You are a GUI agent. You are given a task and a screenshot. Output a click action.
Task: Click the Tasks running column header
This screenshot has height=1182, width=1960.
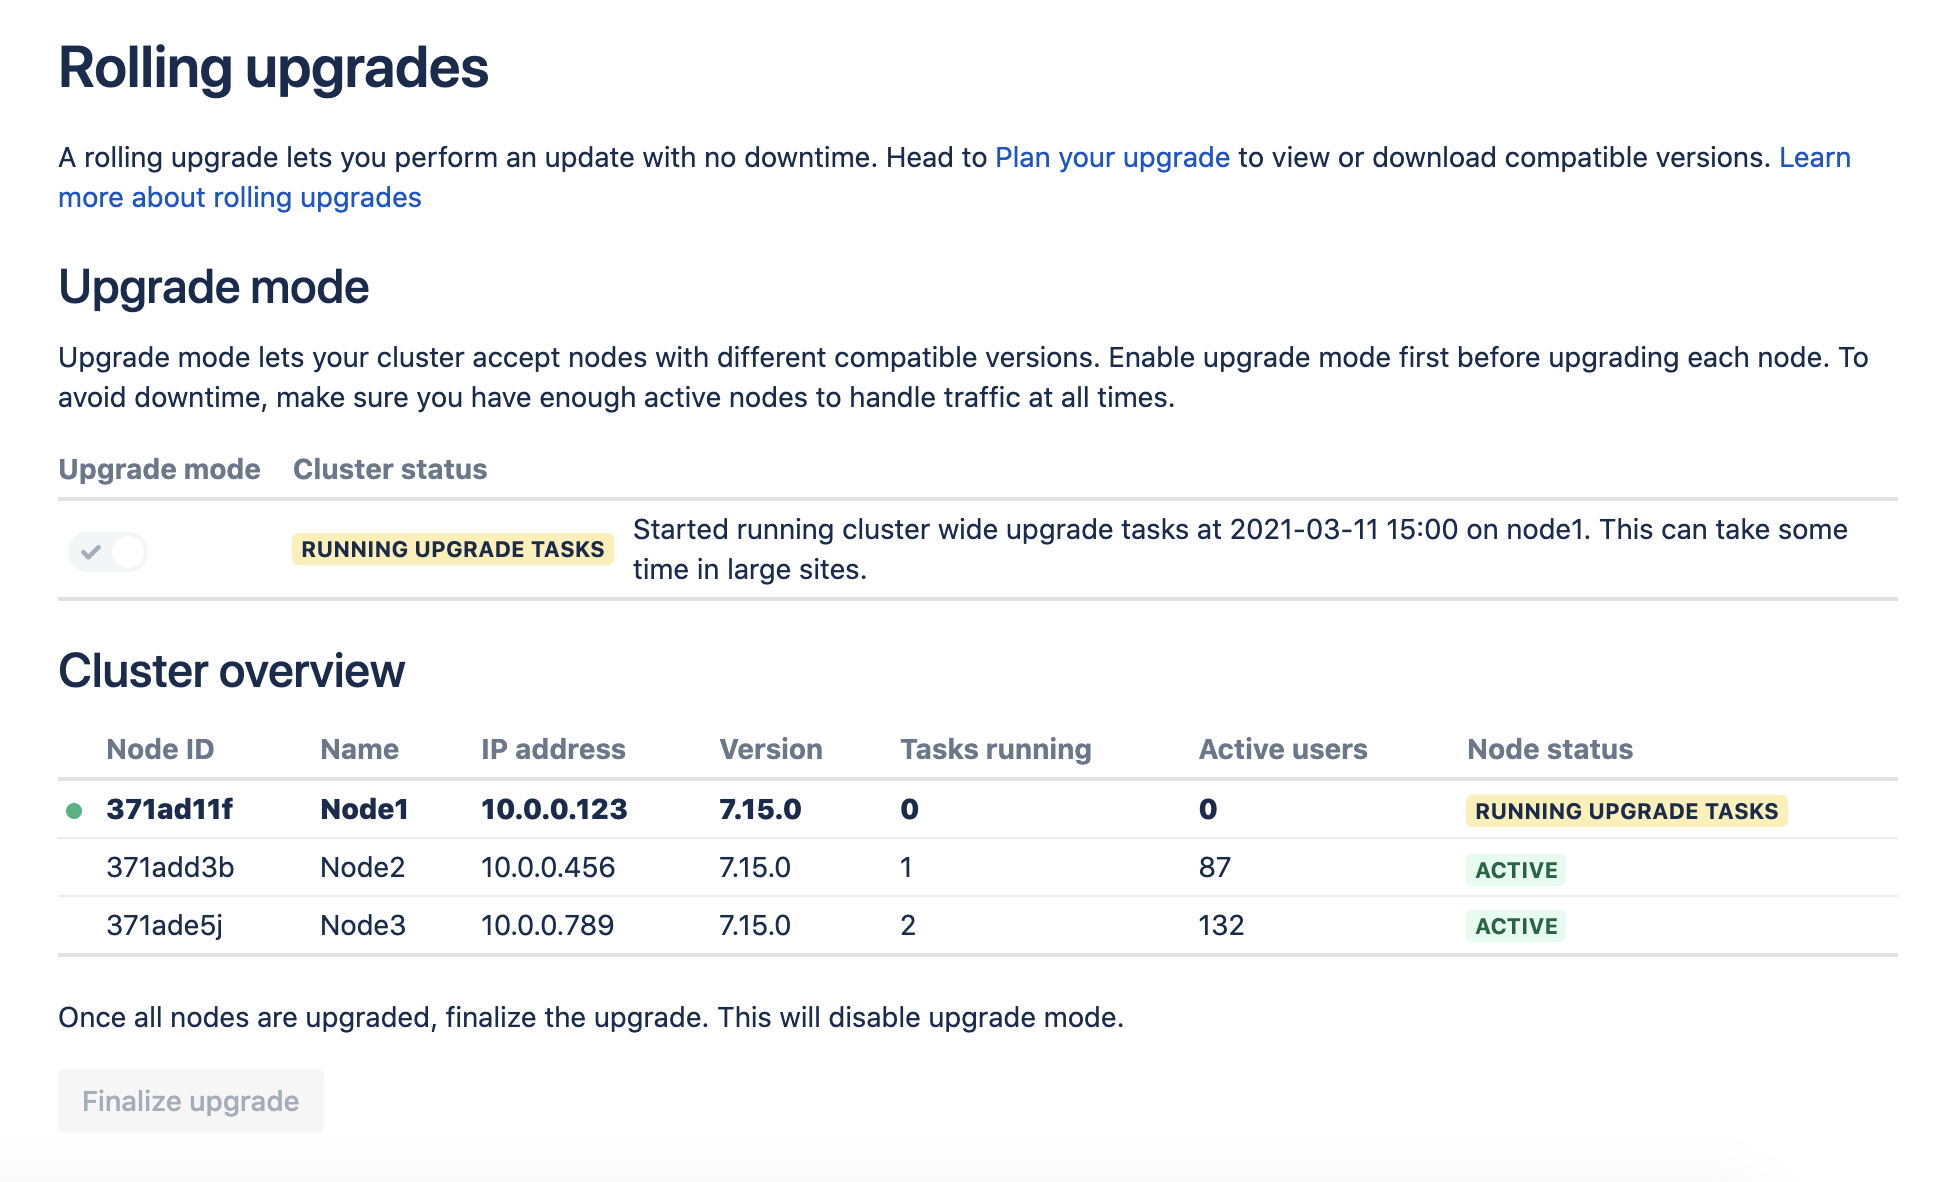click(995, 750)
